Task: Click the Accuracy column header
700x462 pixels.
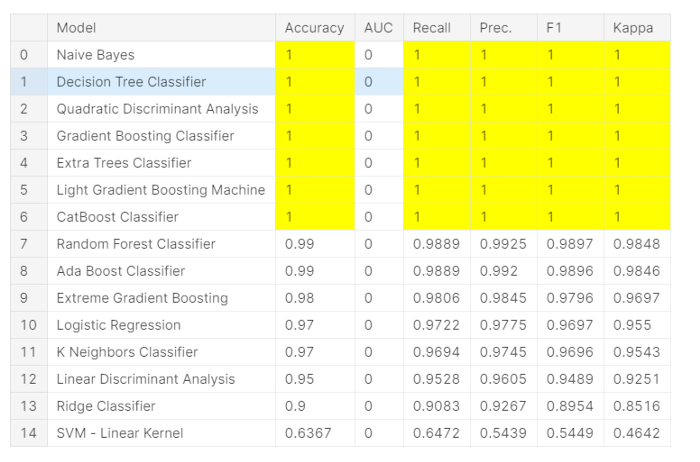Action: click(314, 28)
